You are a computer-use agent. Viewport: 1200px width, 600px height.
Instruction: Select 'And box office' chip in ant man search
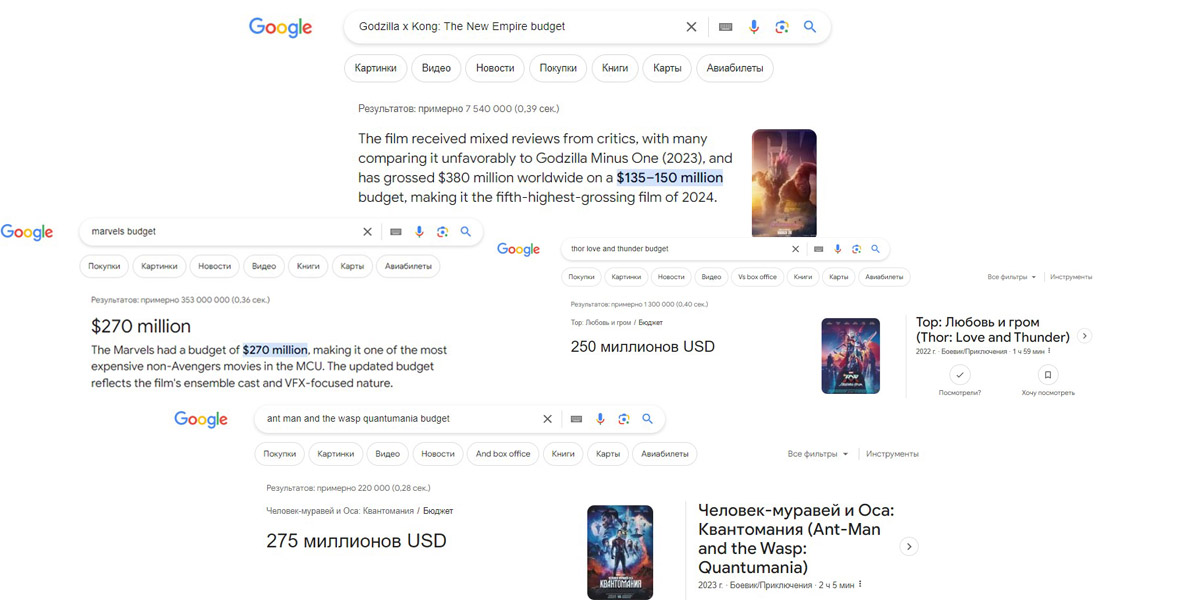click(x=503, y=454)
